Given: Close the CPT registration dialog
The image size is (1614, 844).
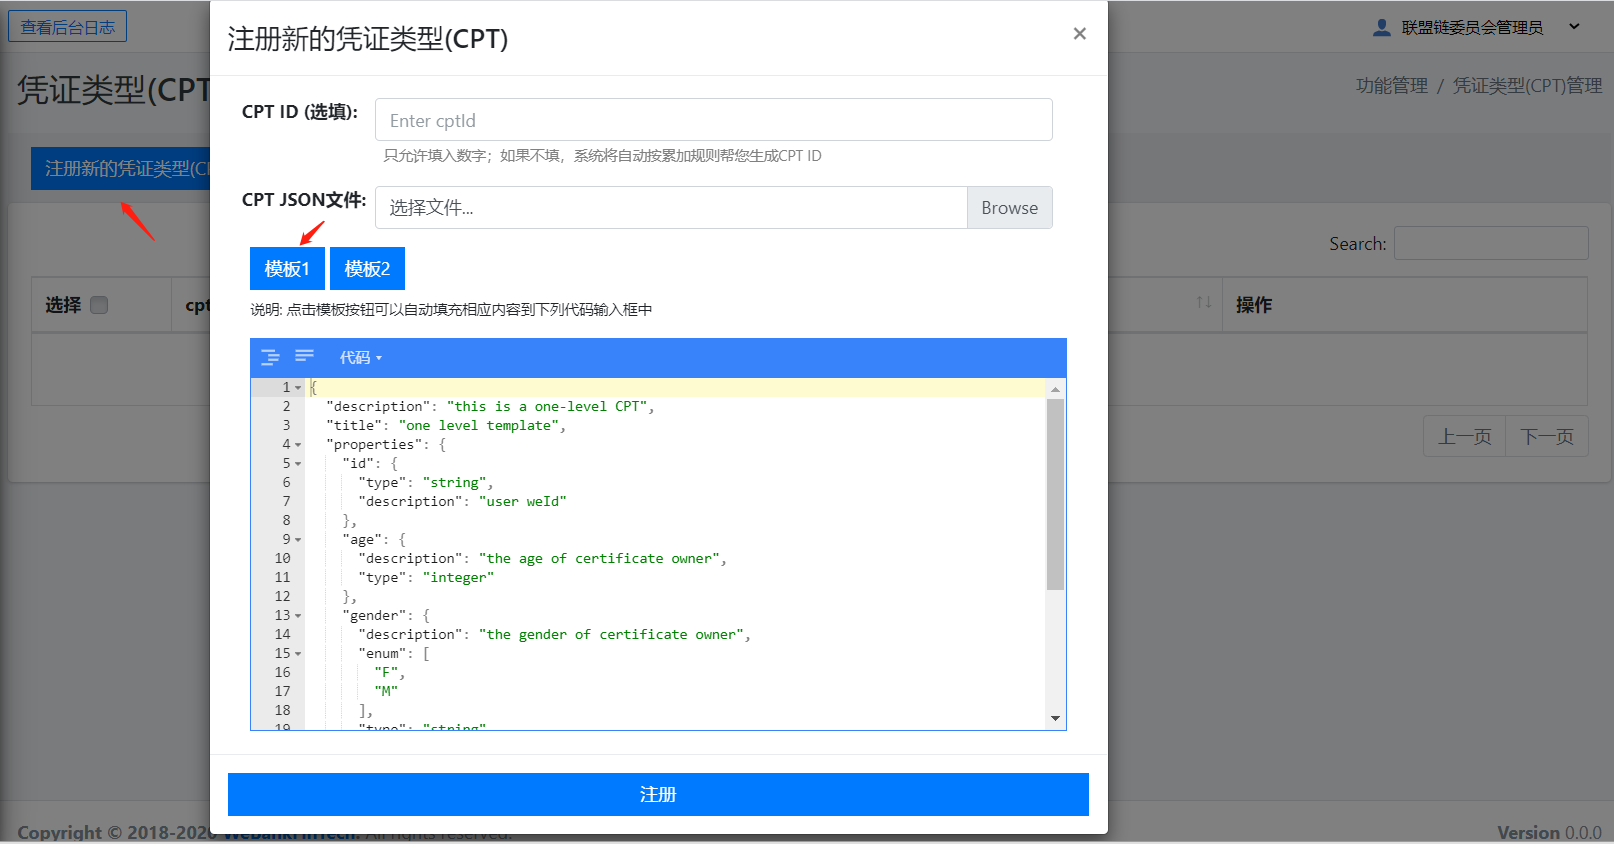Looking at the screenshot, I should (1079, 34).
